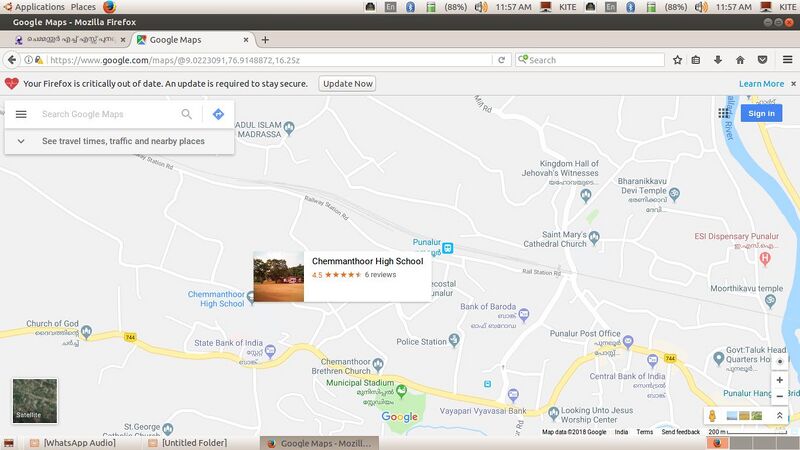The width and height of the screenshot is (800, 450).
Task: Click street view imagery thumbnails strip
Action: click(x=744, y=416)
